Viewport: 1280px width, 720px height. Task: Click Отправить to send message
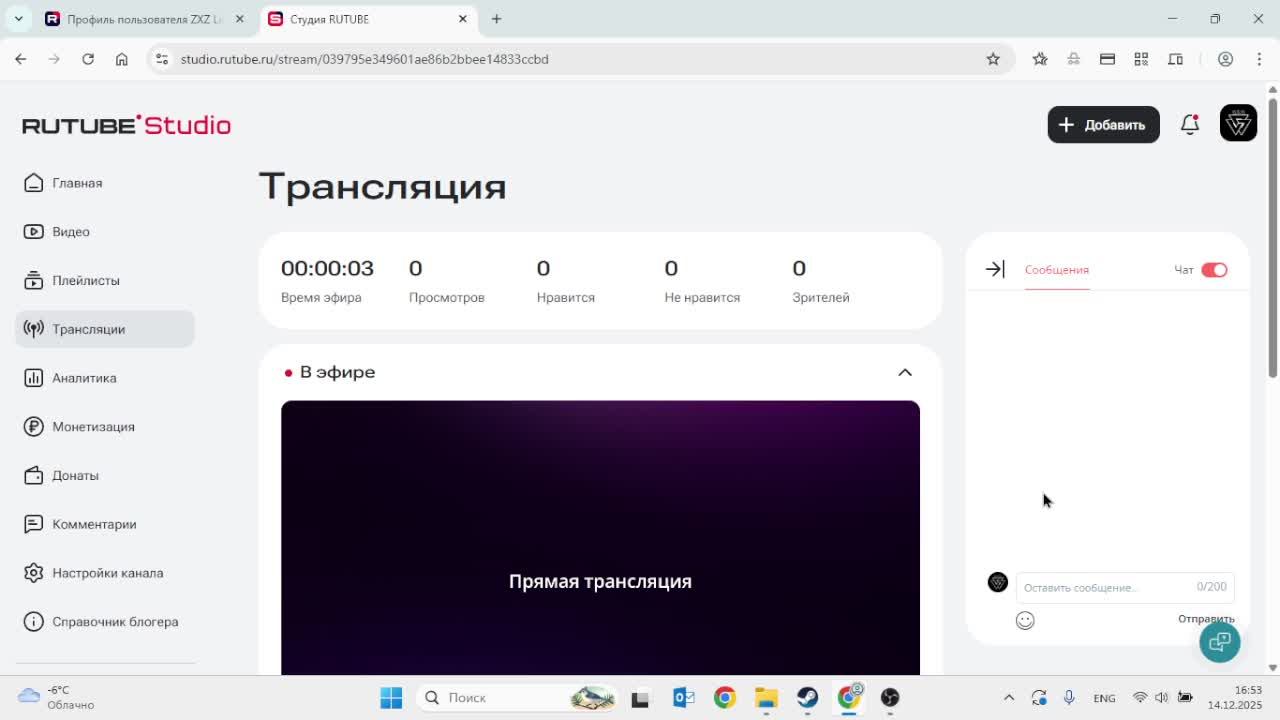pyautogui.click(x=1206, y=619)
